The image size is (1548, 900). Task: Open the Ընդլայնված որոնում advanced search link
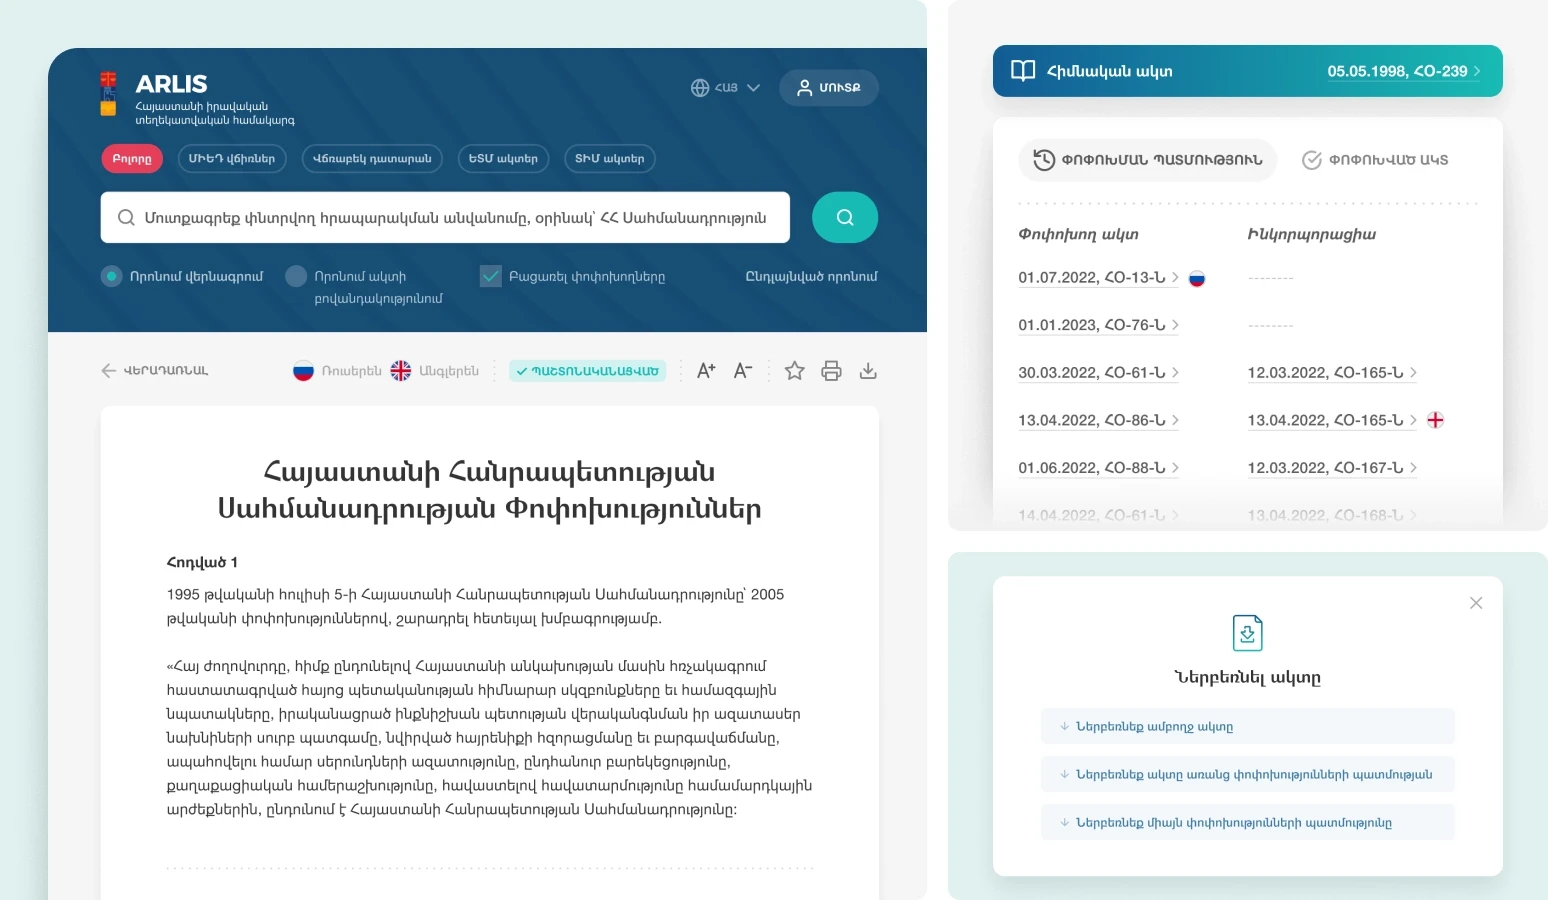click(811, 276)
